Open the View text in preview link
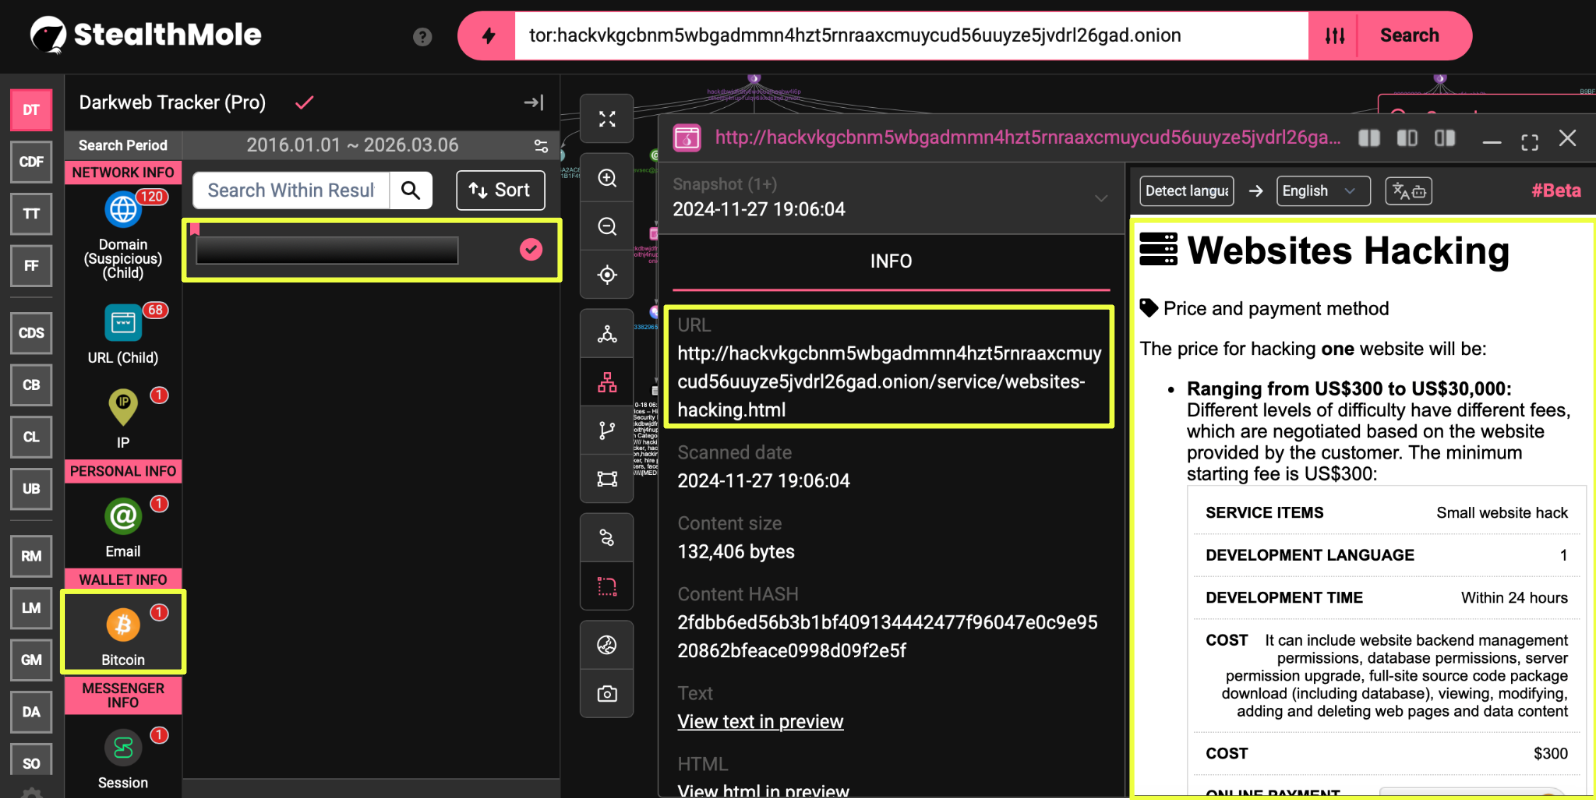This screenshot has width=1596, height=800. click(760, 722)
